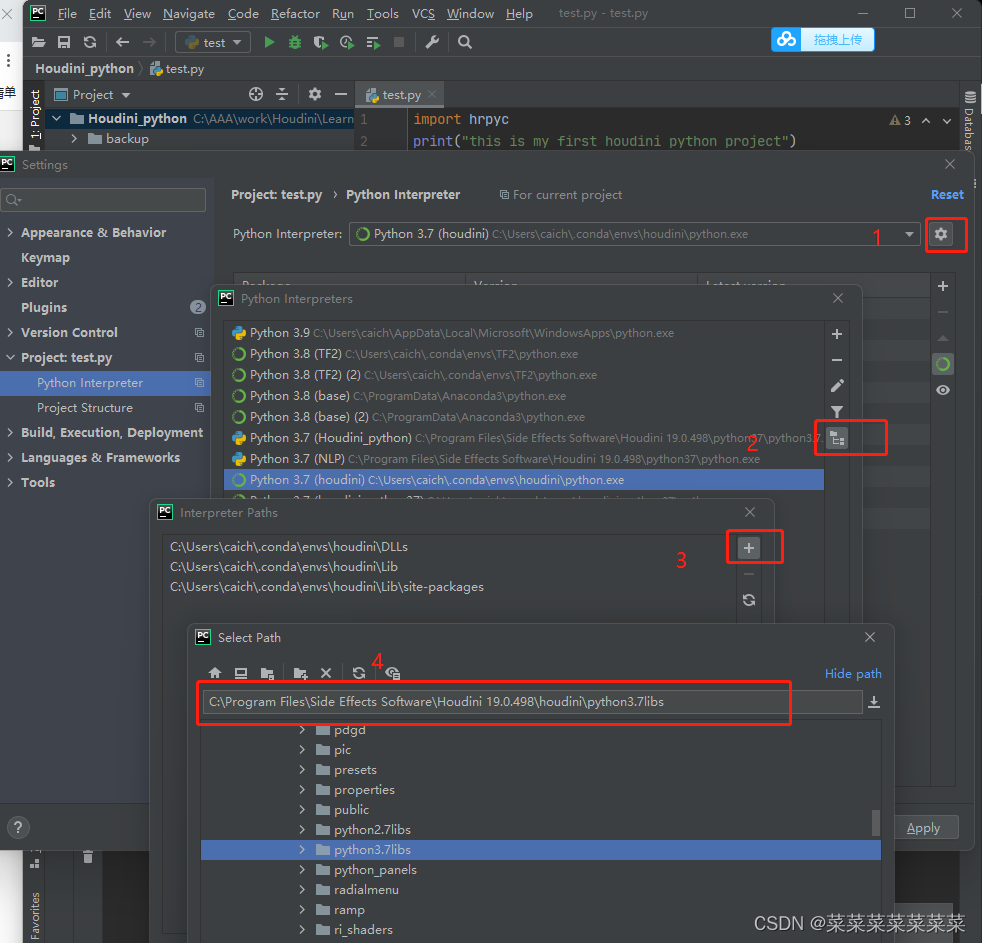Toggle show early releases eye icon

[x=943, y=390]
